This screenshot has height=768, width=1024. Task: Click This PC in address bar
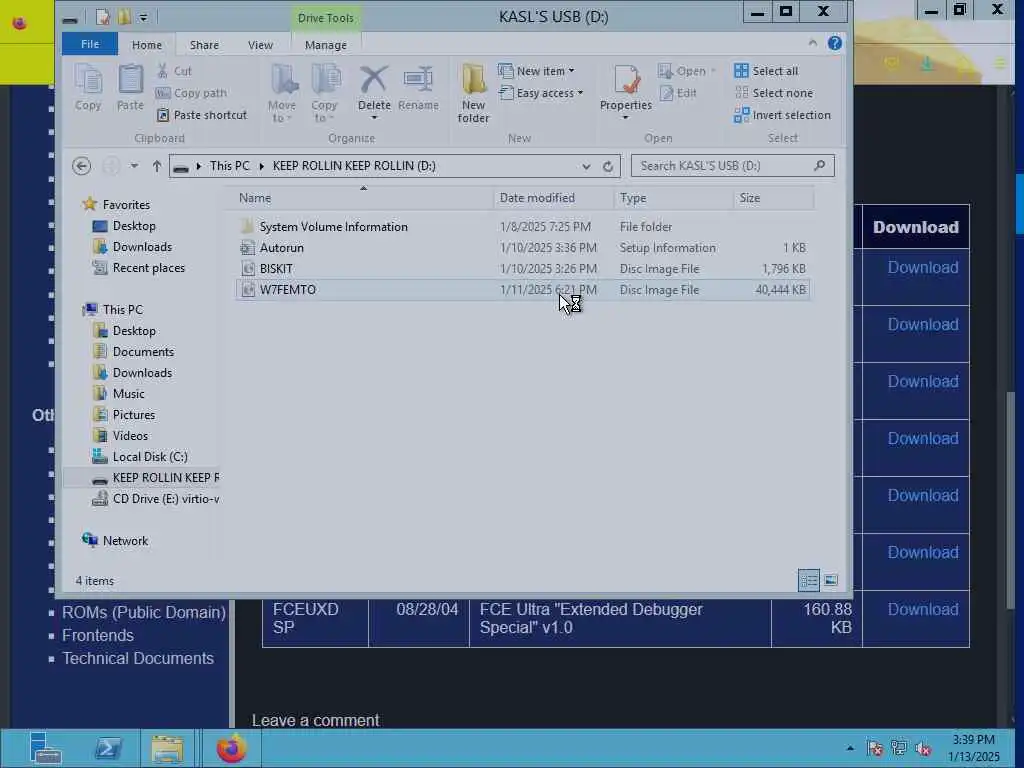[230, 166]
